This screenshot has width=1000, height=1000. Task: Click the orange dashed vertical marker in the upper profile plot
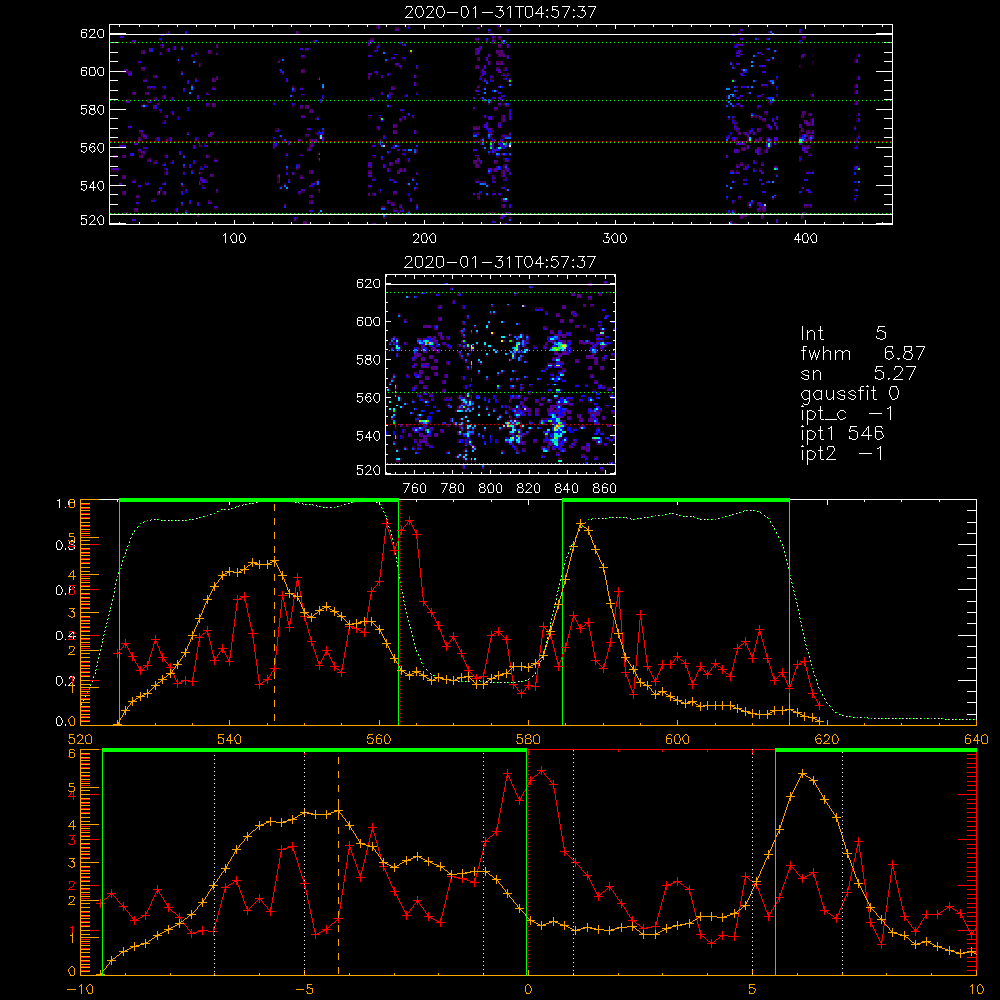pyautogui.click(x=274, y=612)
